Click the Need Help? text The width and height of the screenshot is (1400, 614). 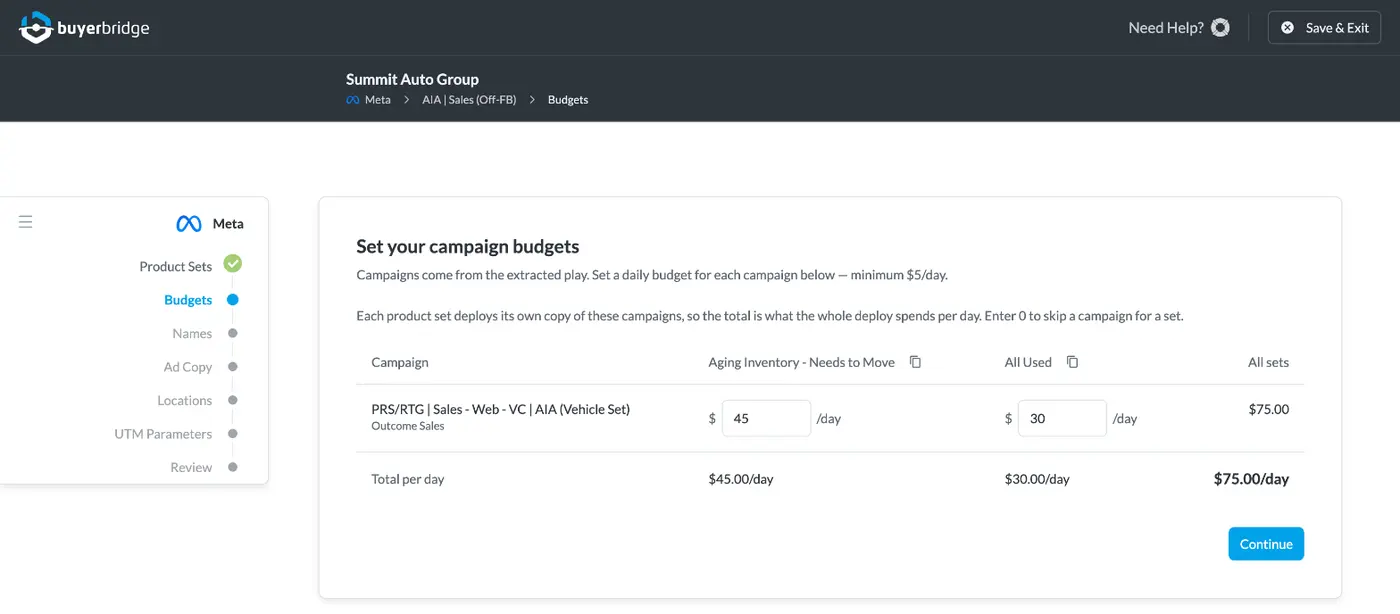pos(1166,28)
